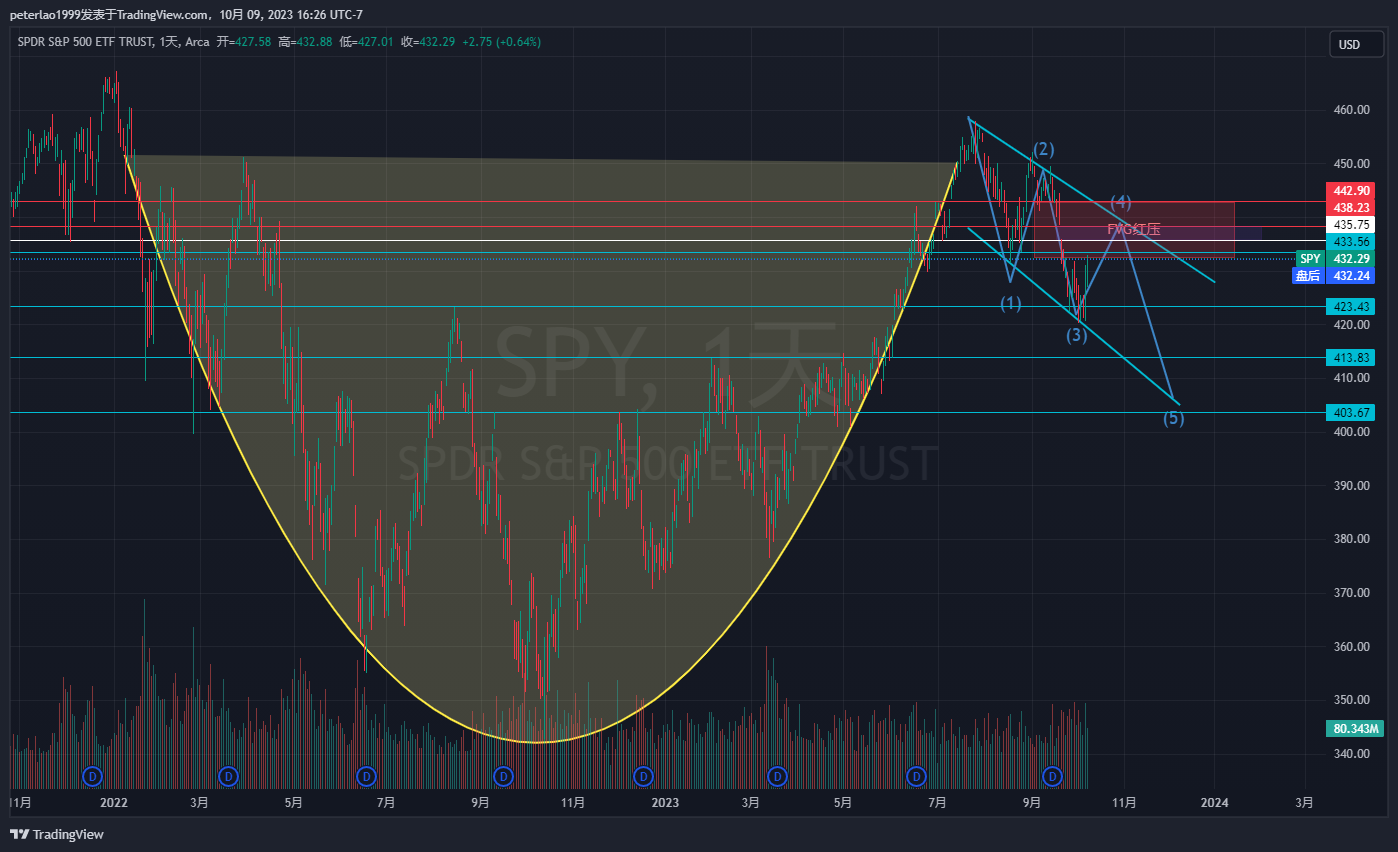This screenshot has width=1398, height=852.
Task: Click the D dividend marker before 7月 2022
Action: click(366, 776)
